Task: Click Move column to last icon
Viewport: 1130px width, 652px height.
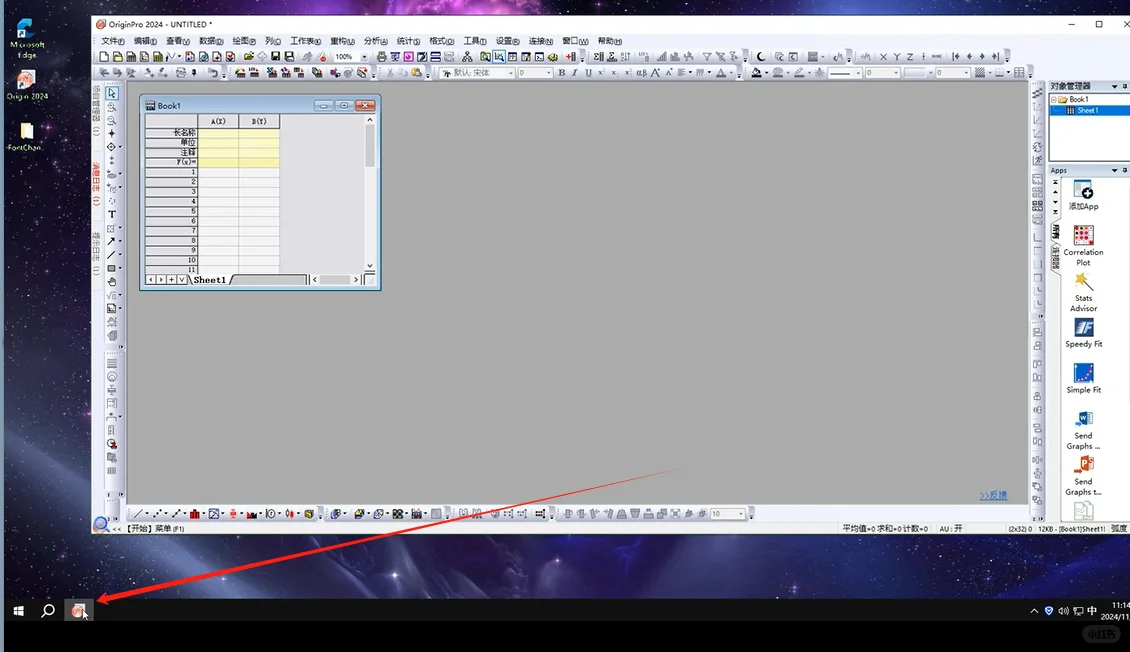Action: [x=995, y=56]
